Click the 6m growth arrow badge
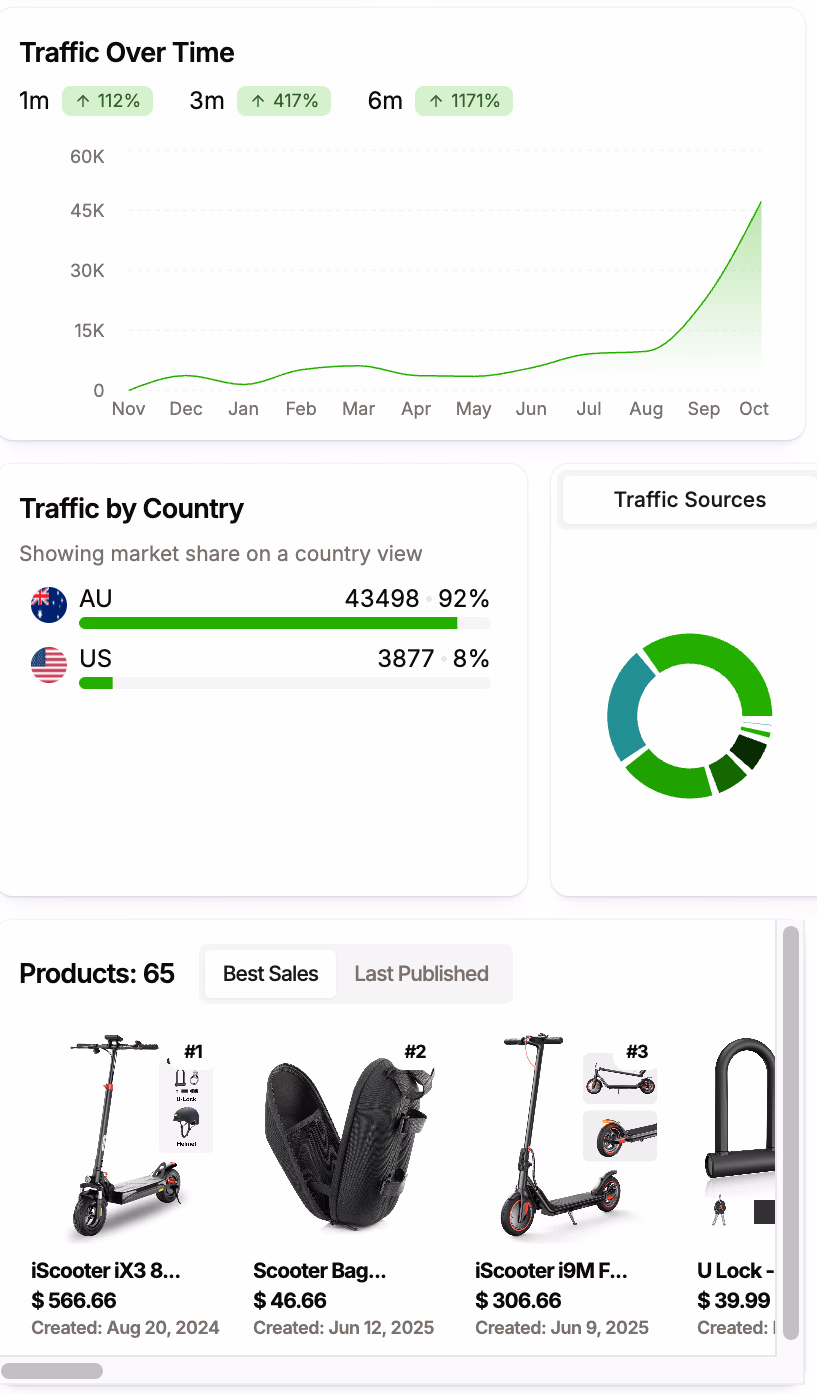Viewport: 817px width, 1394px height. (463, 101)
